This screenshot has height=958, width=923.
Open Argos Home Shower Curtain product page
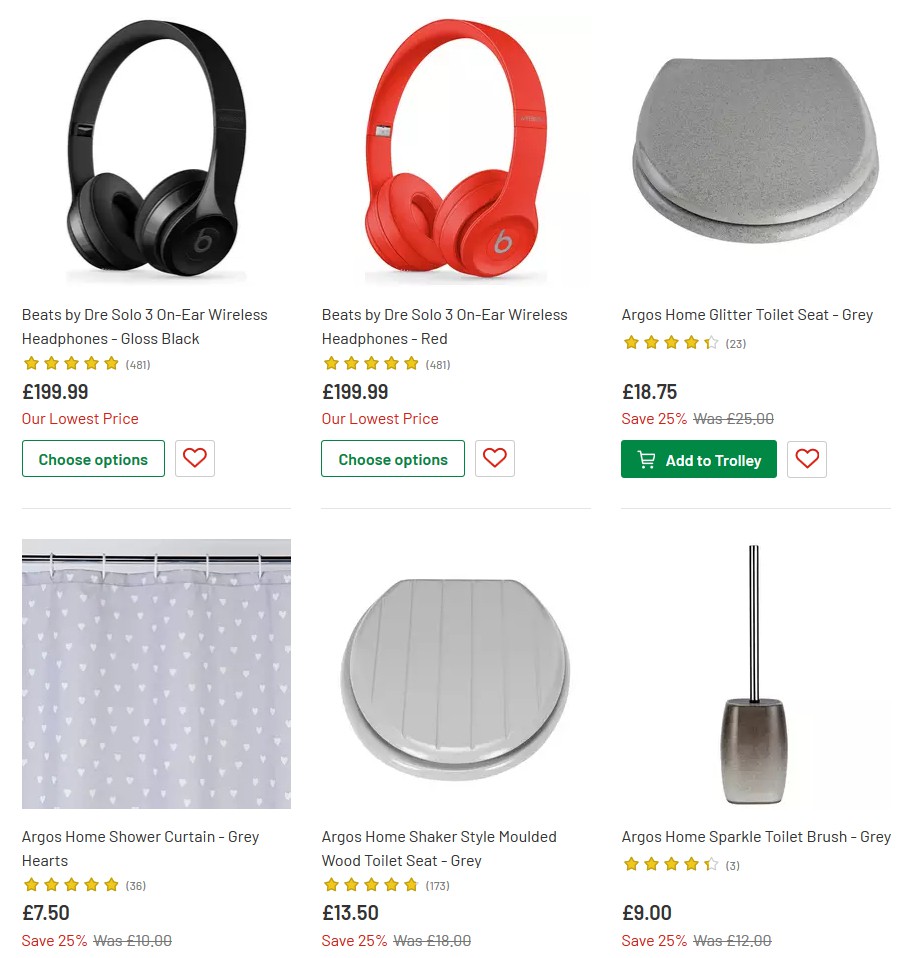[140, 847]
